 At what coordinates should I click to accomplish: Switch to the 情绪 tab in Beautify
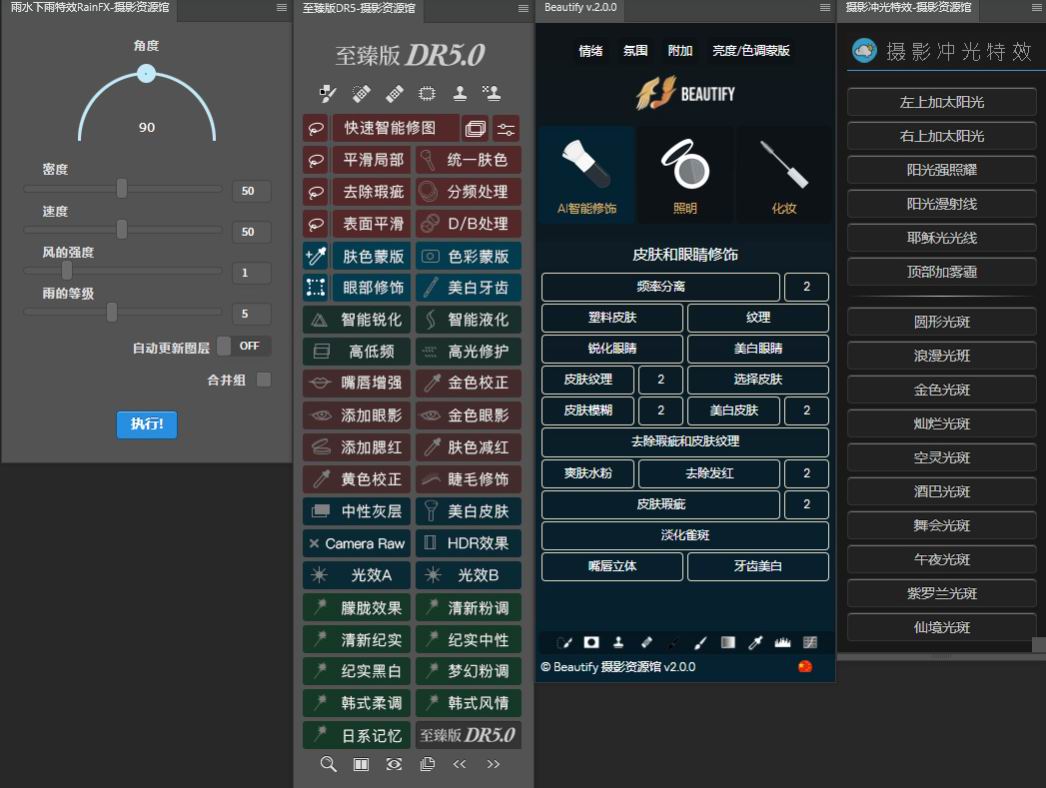590,51
